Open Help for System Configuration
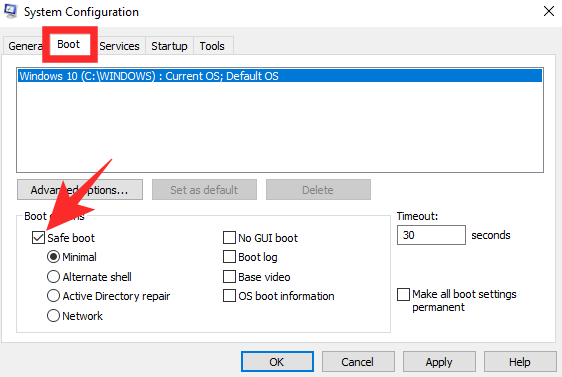This screenshot has height=377, width=562. tap(520, 362)
